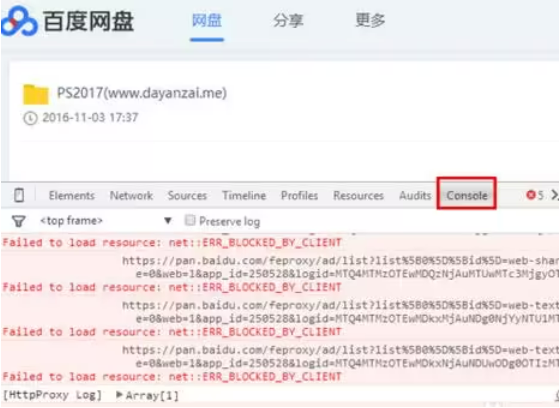Click the 网盘 navigation tab
Screen dimensions: 560x408
pyautogui.click(x=207, y=20)
